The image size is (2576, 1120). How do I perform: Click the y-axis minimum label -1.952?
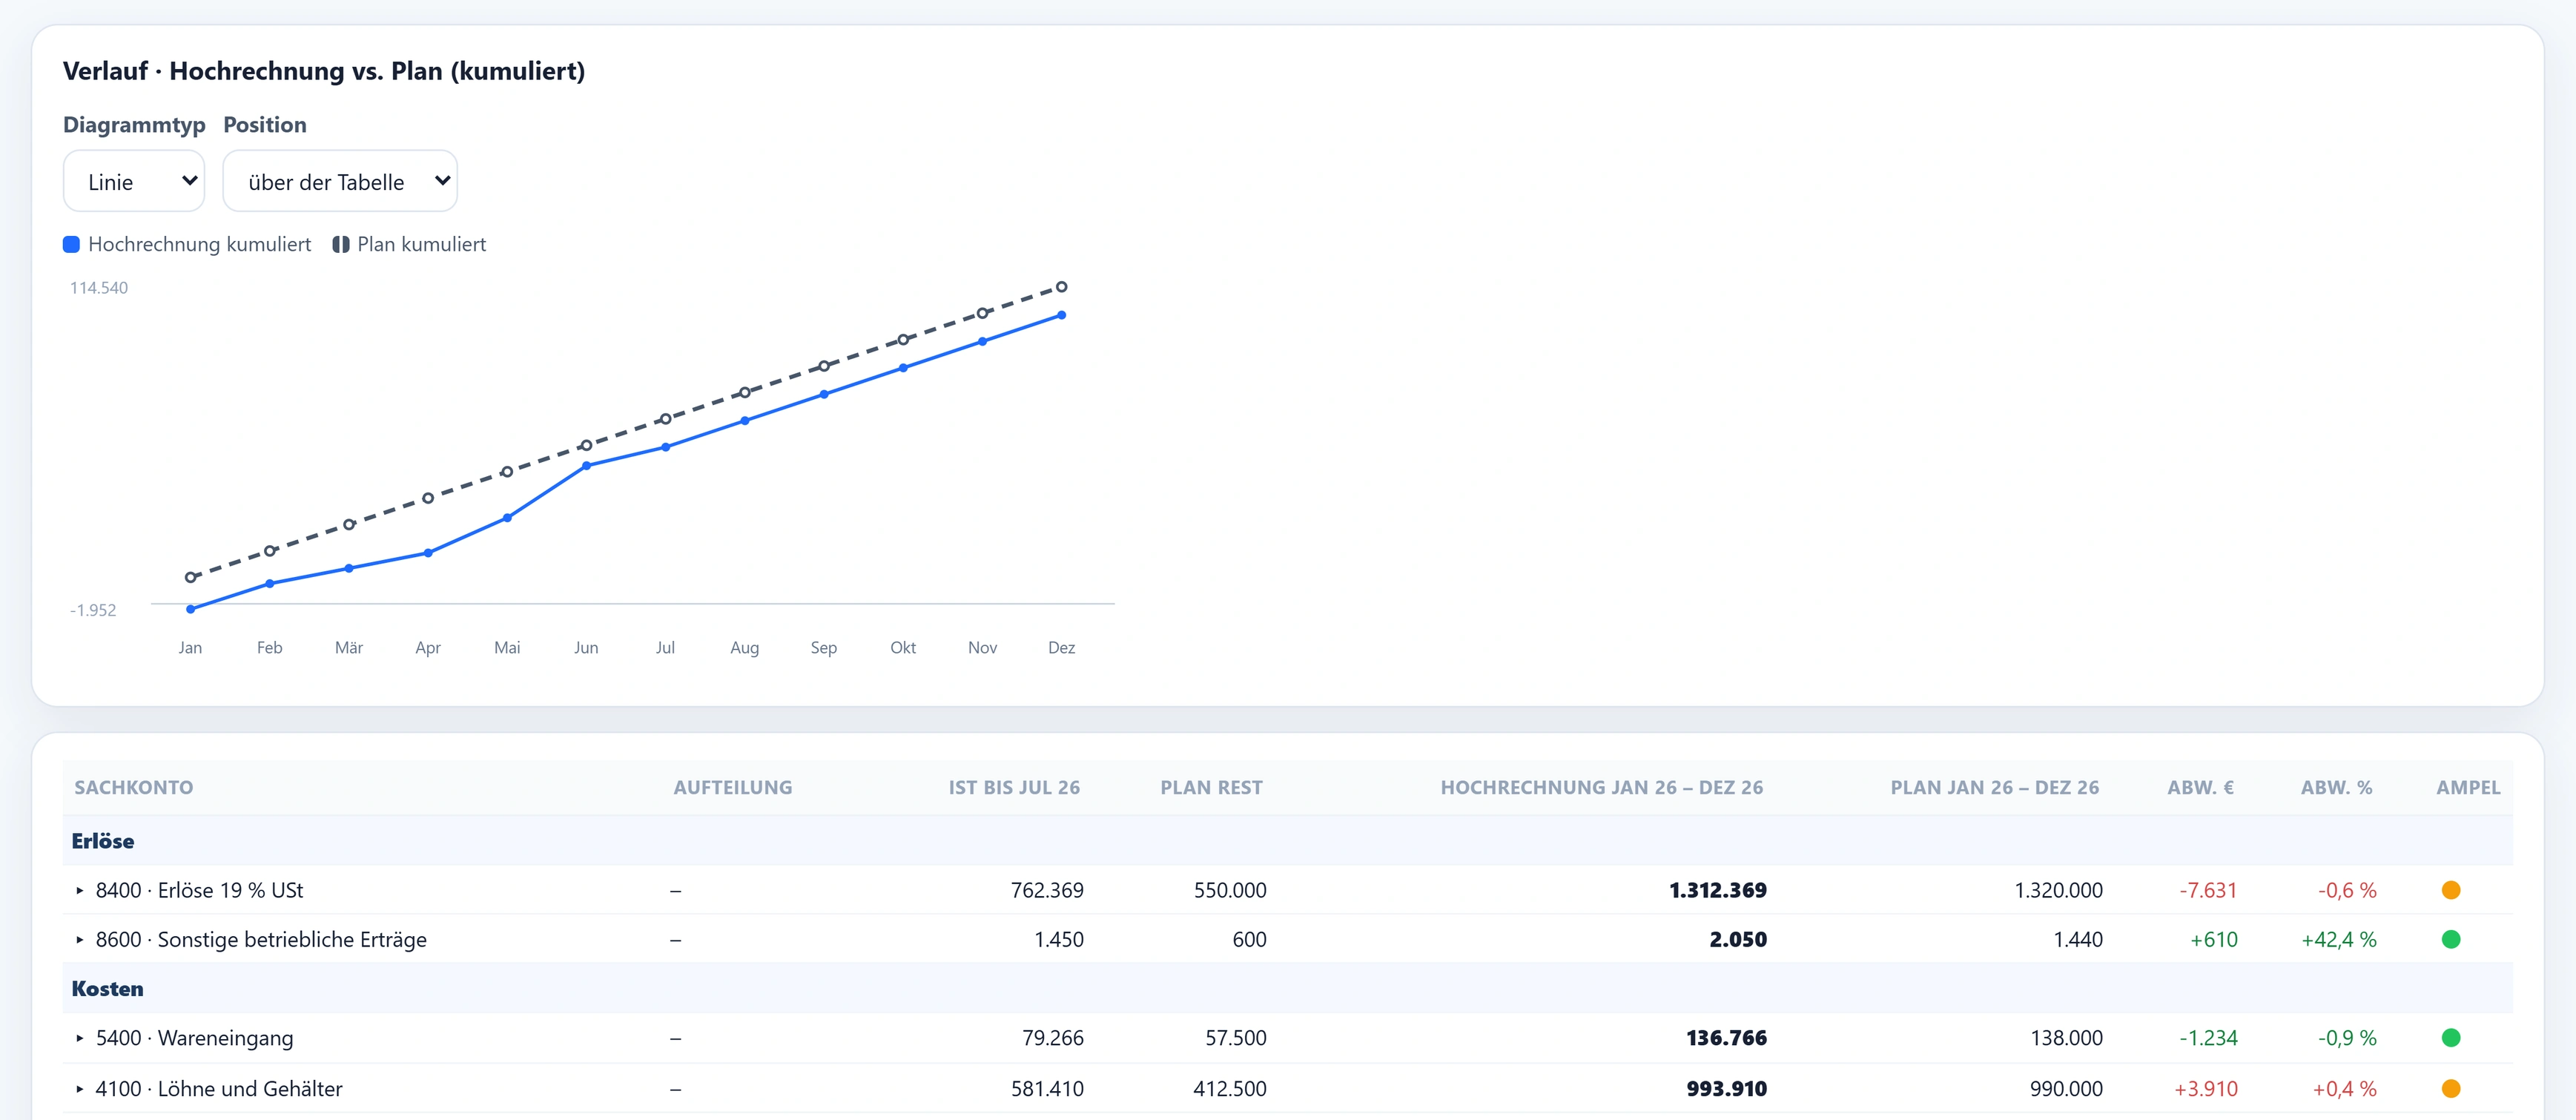(x=93, y=610)
